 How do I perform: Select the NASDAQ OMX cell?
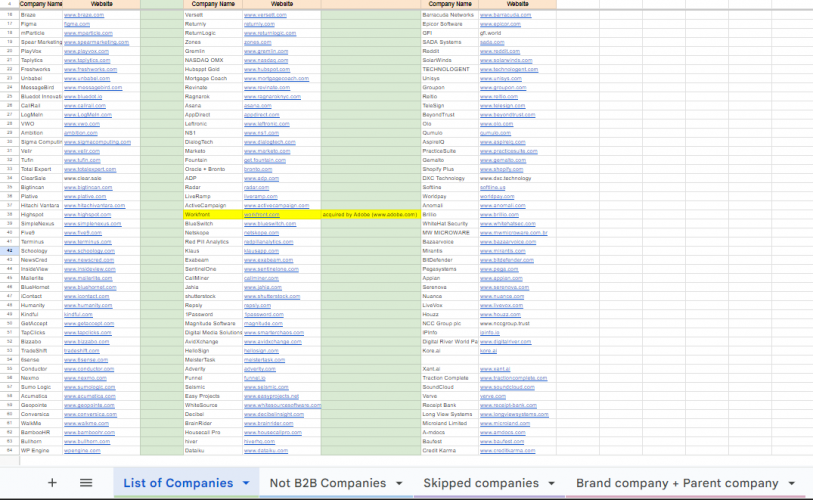click(213, 60)
